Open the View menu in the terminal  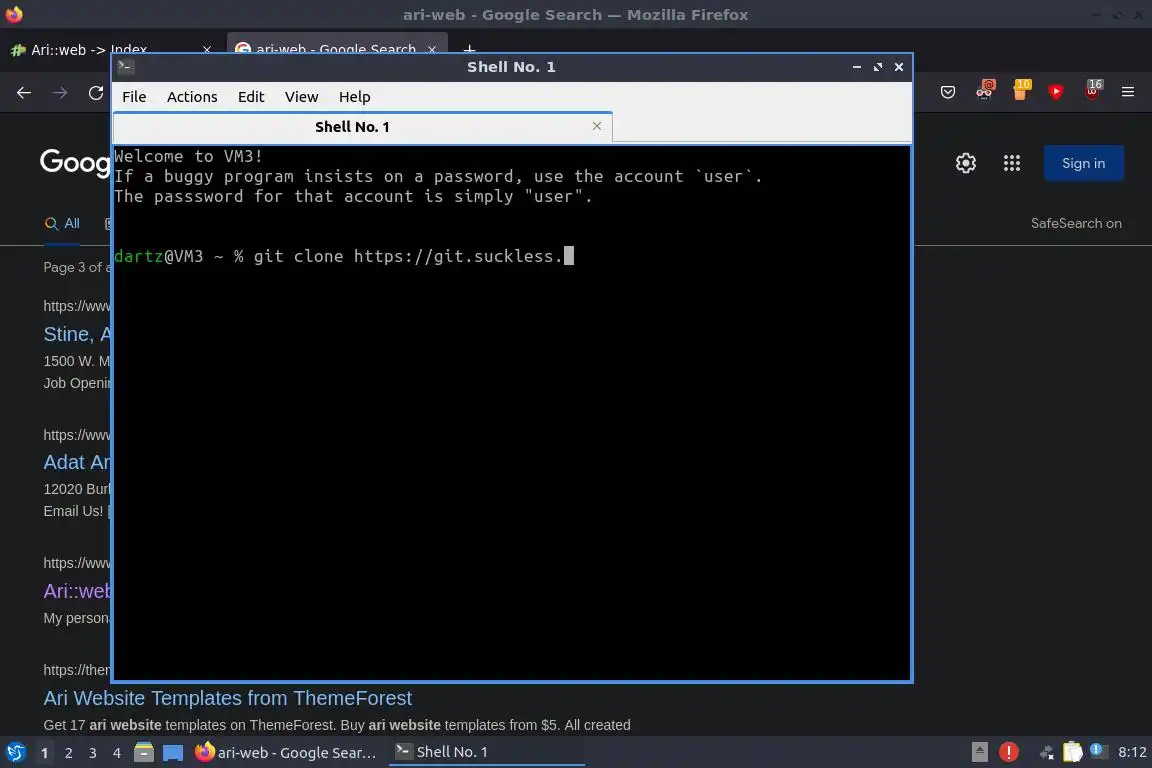pyautogui.click(x=301, y=97)
